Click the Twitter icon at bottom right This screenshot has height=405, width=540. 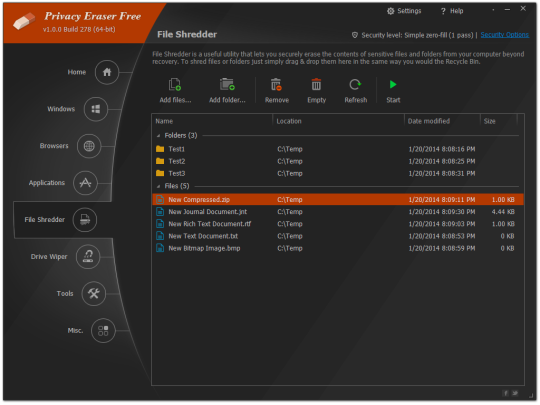(x=515, y=393)
